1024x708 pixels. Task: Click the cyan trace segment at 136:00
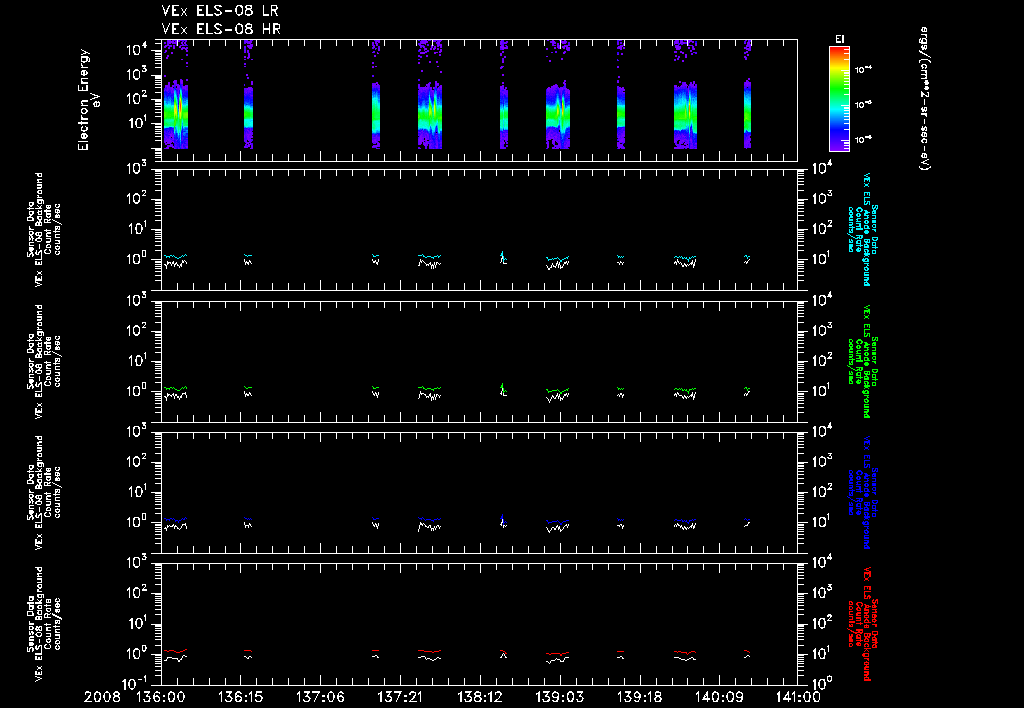click(175, 256)
